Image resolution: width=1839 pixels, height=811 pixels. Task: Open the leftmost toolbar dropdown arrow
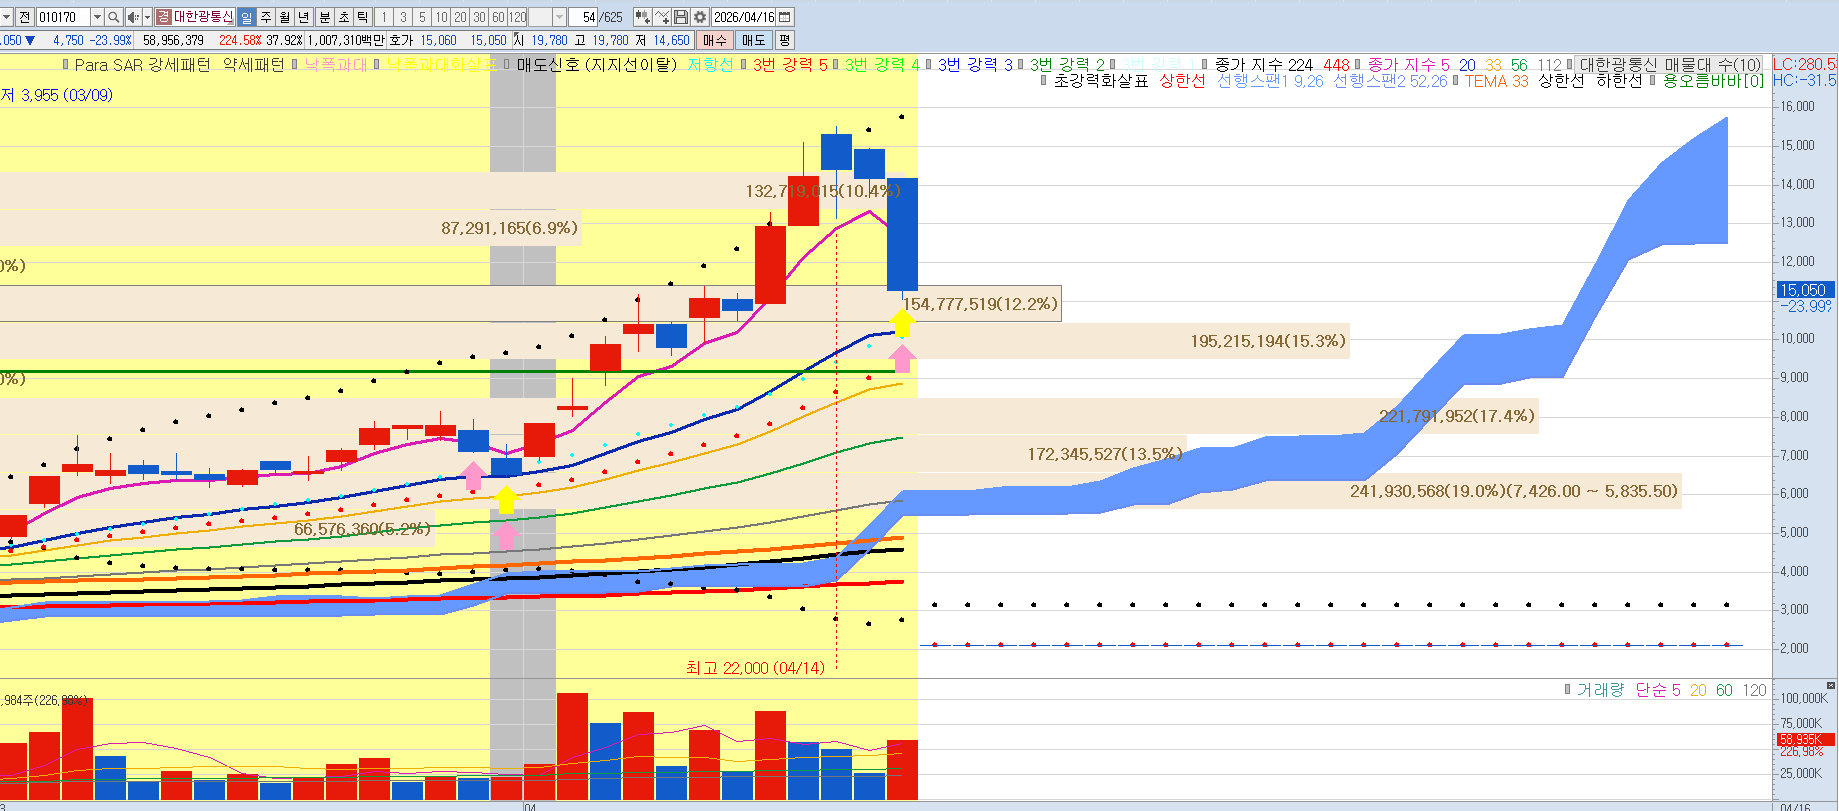6,17
